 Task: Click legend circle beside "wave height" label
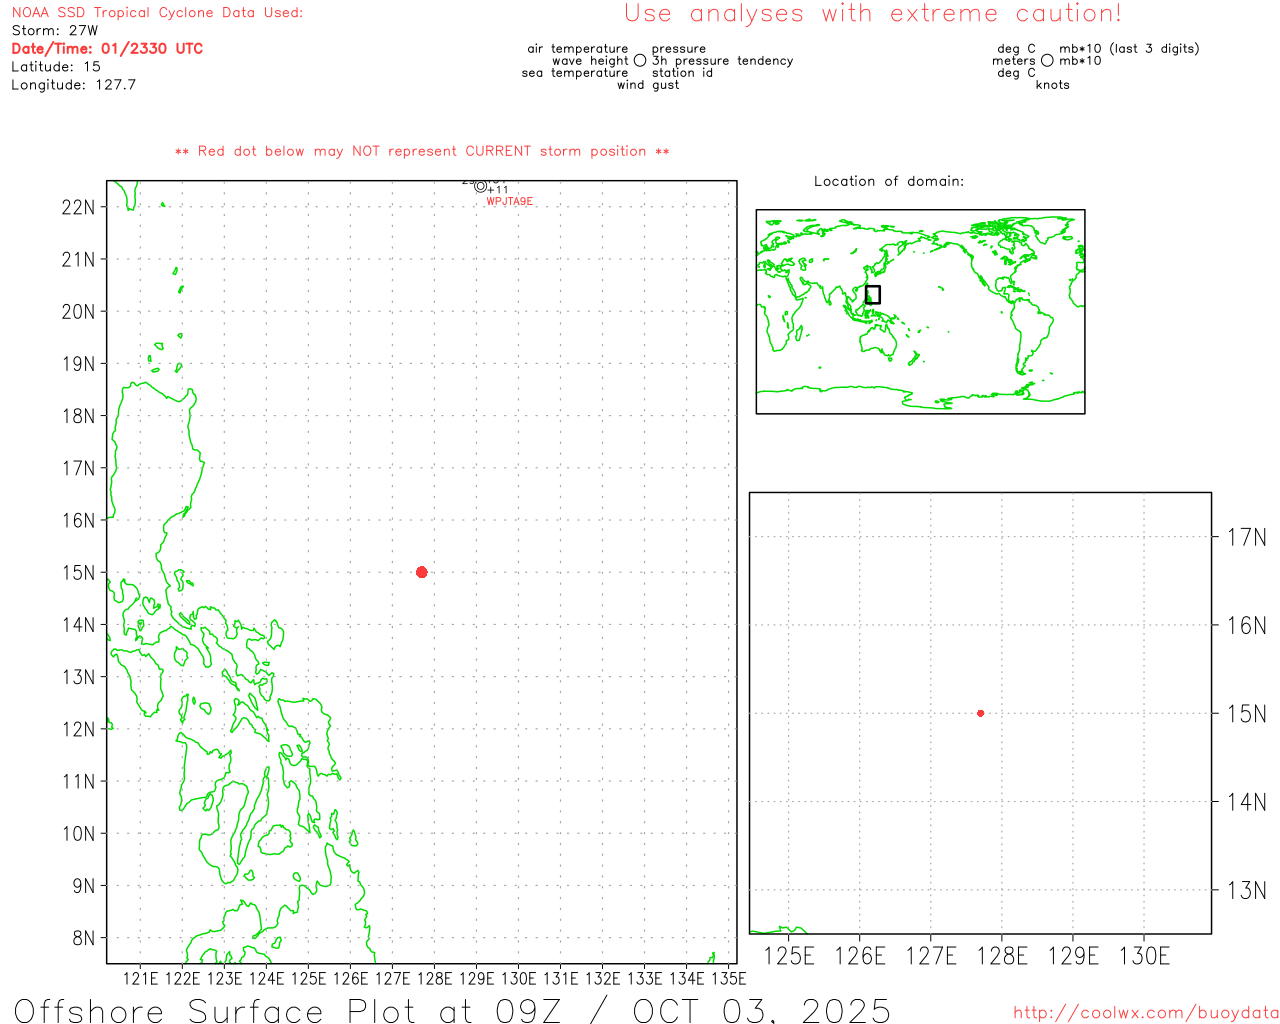[640, 61]
